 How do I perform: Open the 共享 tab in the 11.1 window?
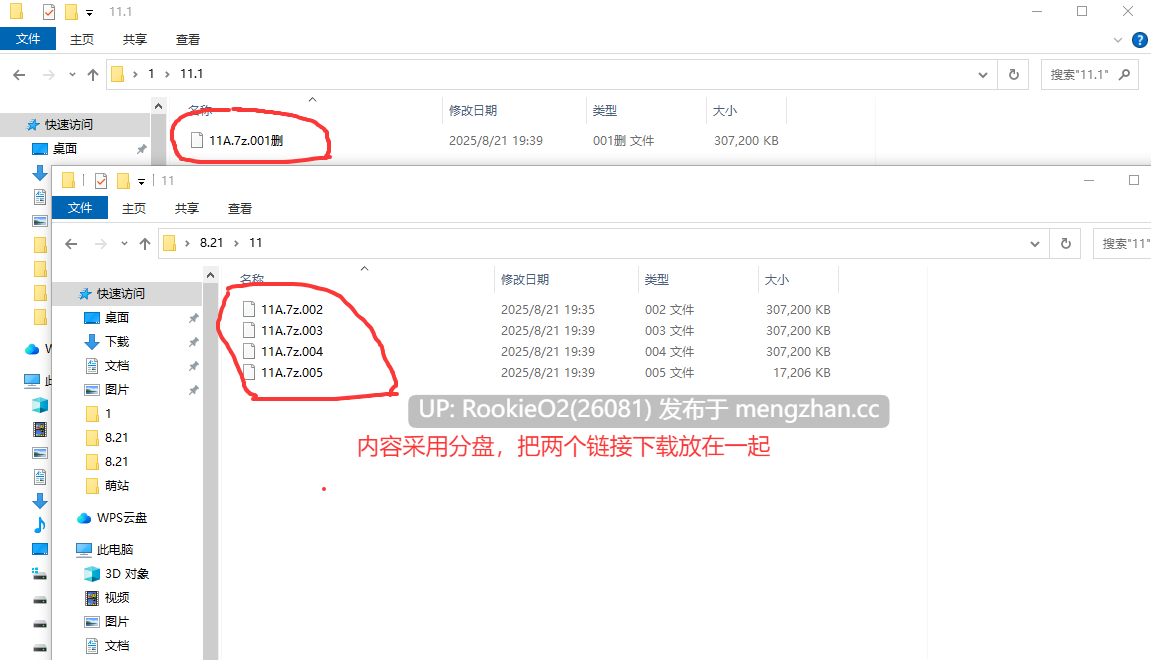tap(134, 40)
